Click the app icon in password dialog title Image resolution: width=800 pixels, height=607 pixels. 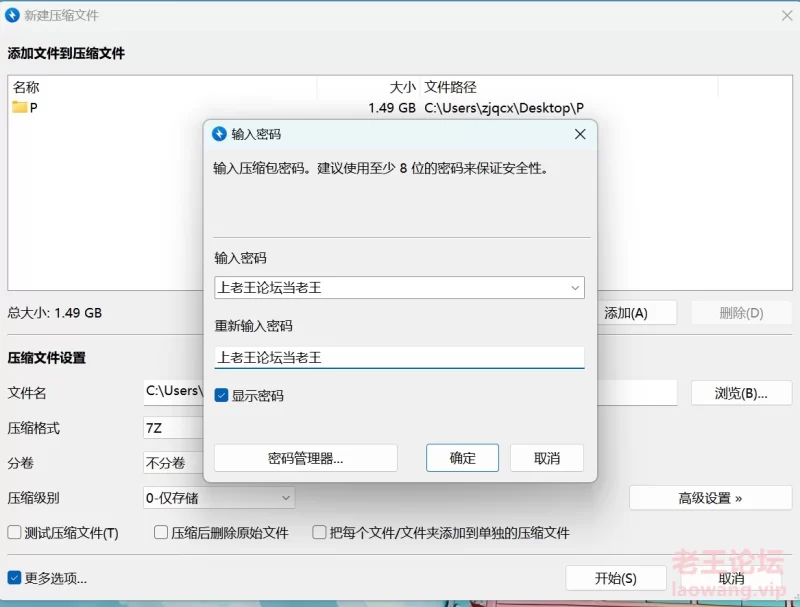219,134
